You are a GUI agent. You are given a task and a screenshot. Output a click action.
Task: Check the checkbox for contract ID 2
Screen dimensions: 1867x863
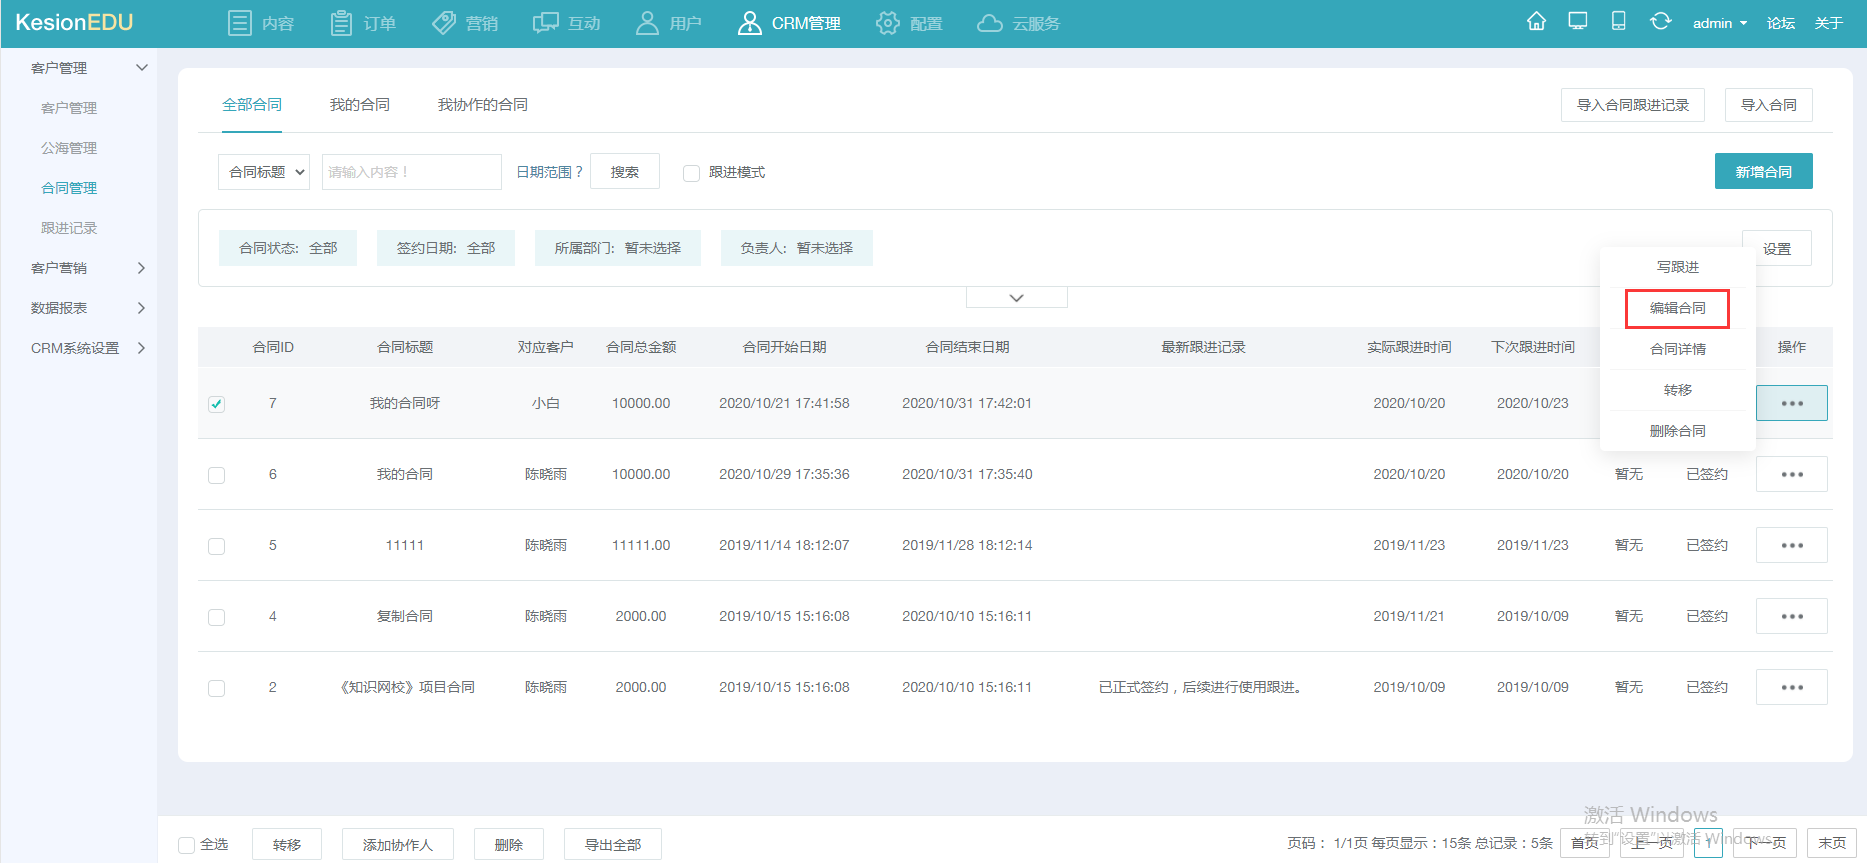pos(216,688)
